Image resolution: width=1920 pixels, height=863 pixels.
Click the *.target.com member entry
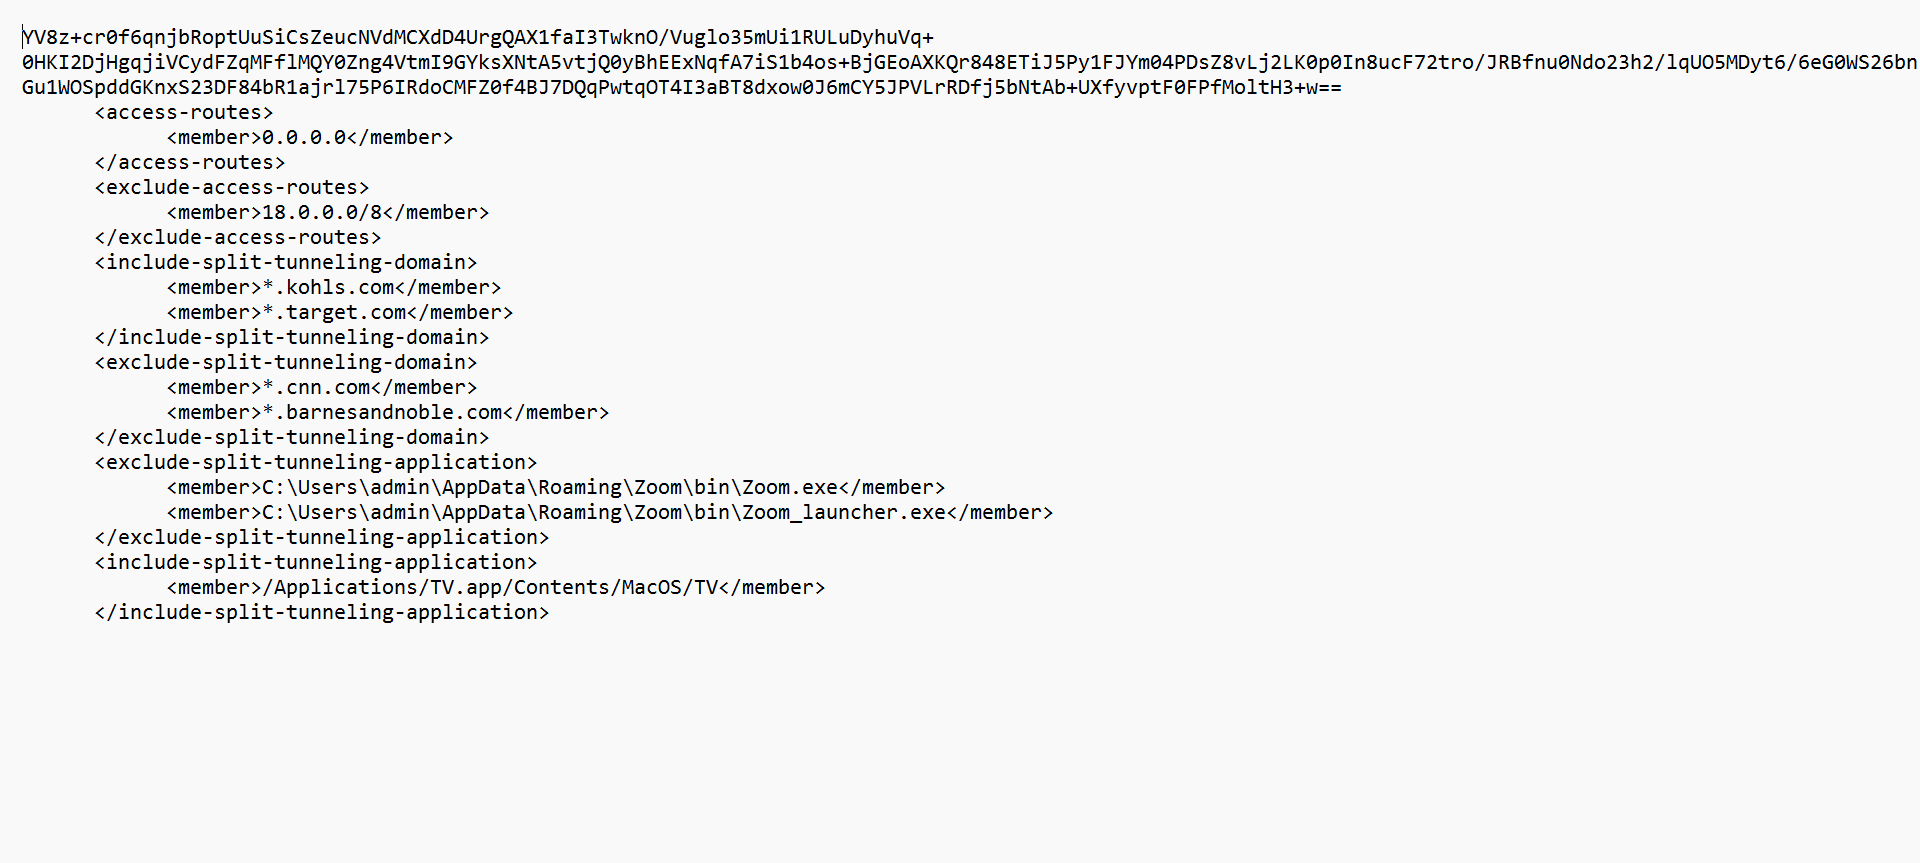(340, 313)
